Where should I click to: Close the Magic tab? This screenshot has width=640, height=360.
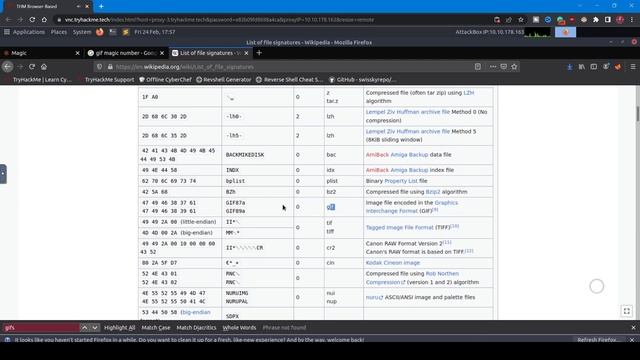(x=78, y=53)
